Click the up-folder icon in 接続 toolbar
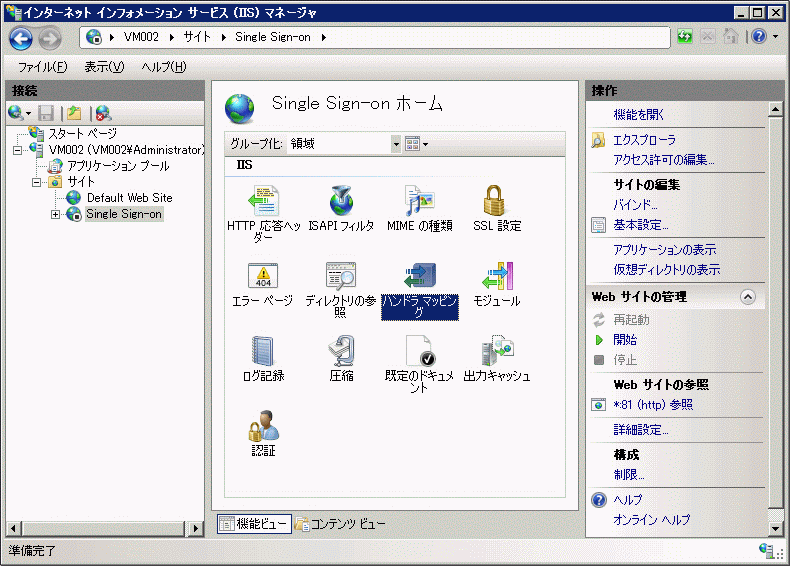Screen dimensions: 790x566 tap(75, 113)
